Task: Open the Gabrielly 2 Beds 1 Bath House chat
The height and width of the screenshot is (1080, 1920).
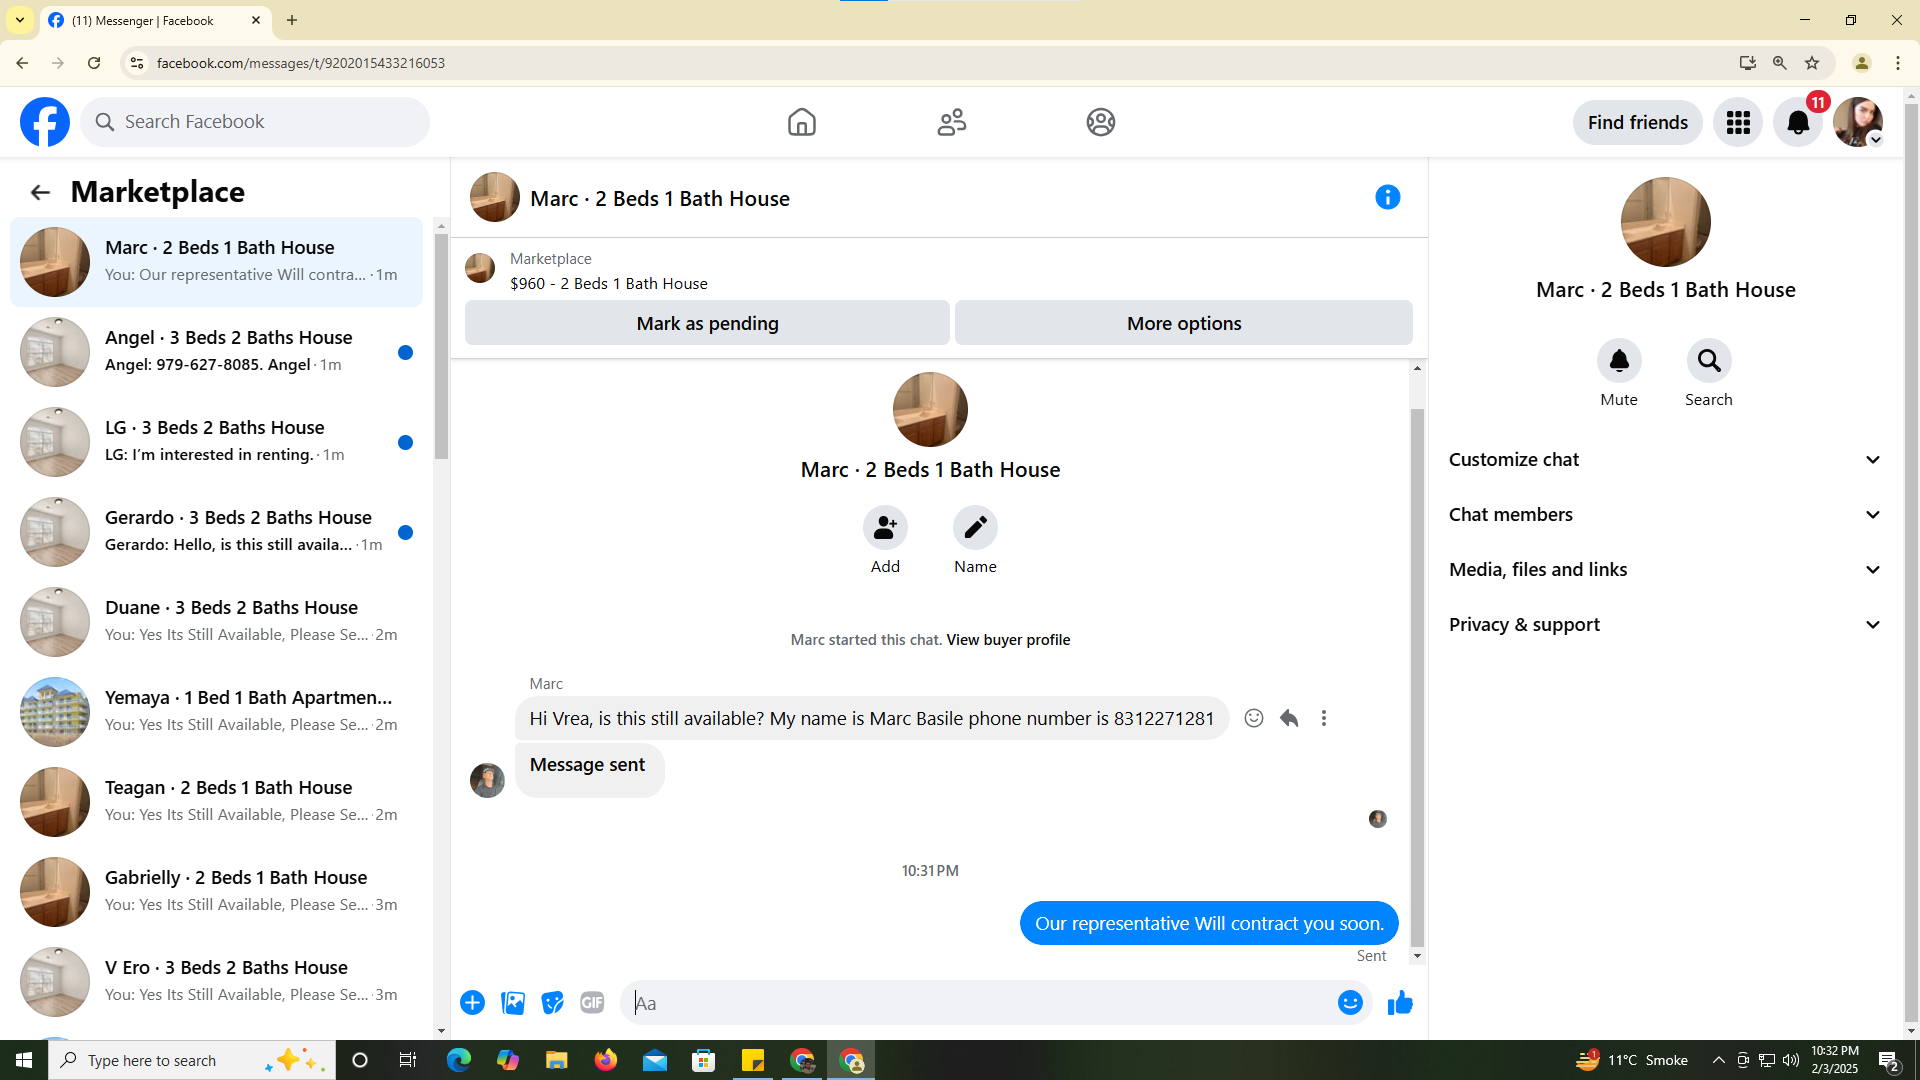Action: click(x=216, y=892)
